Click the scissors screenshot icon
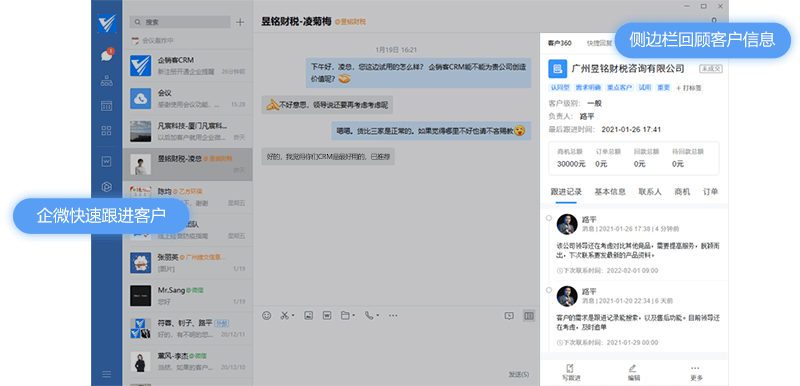 click(x=284, y=316)
